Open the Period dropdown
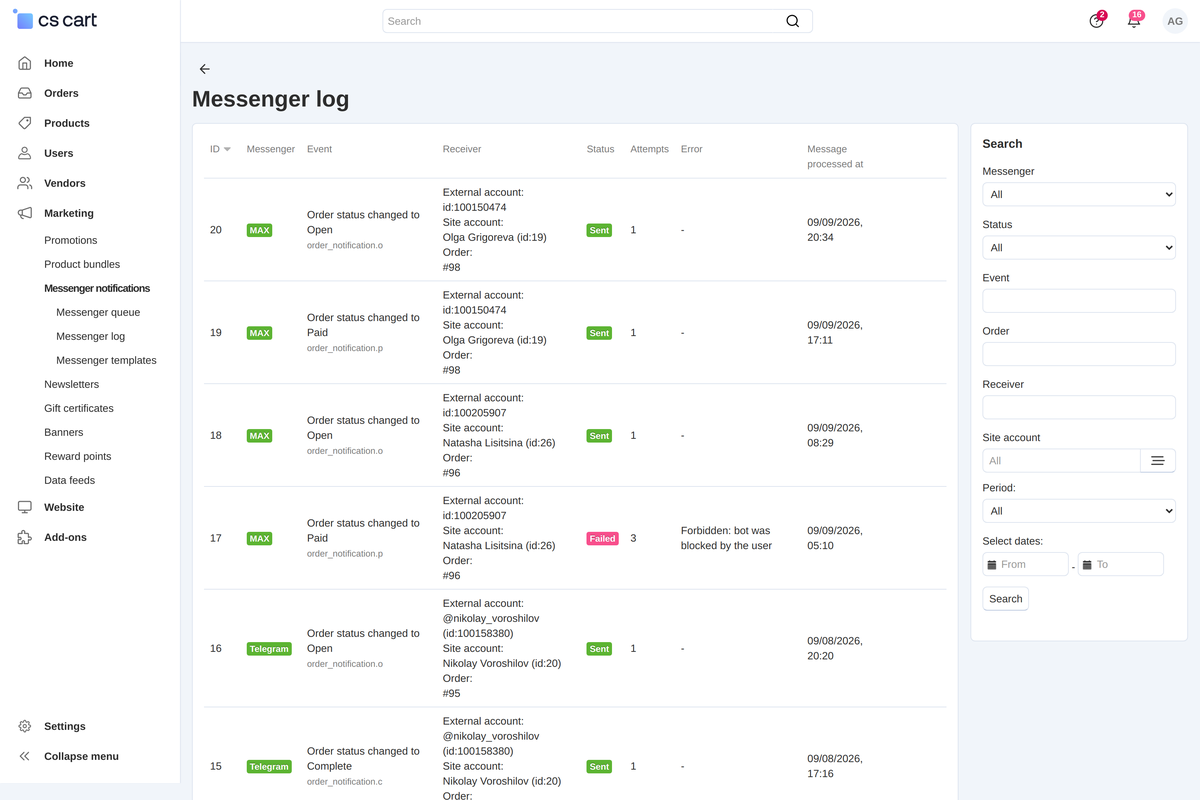 1079,511
